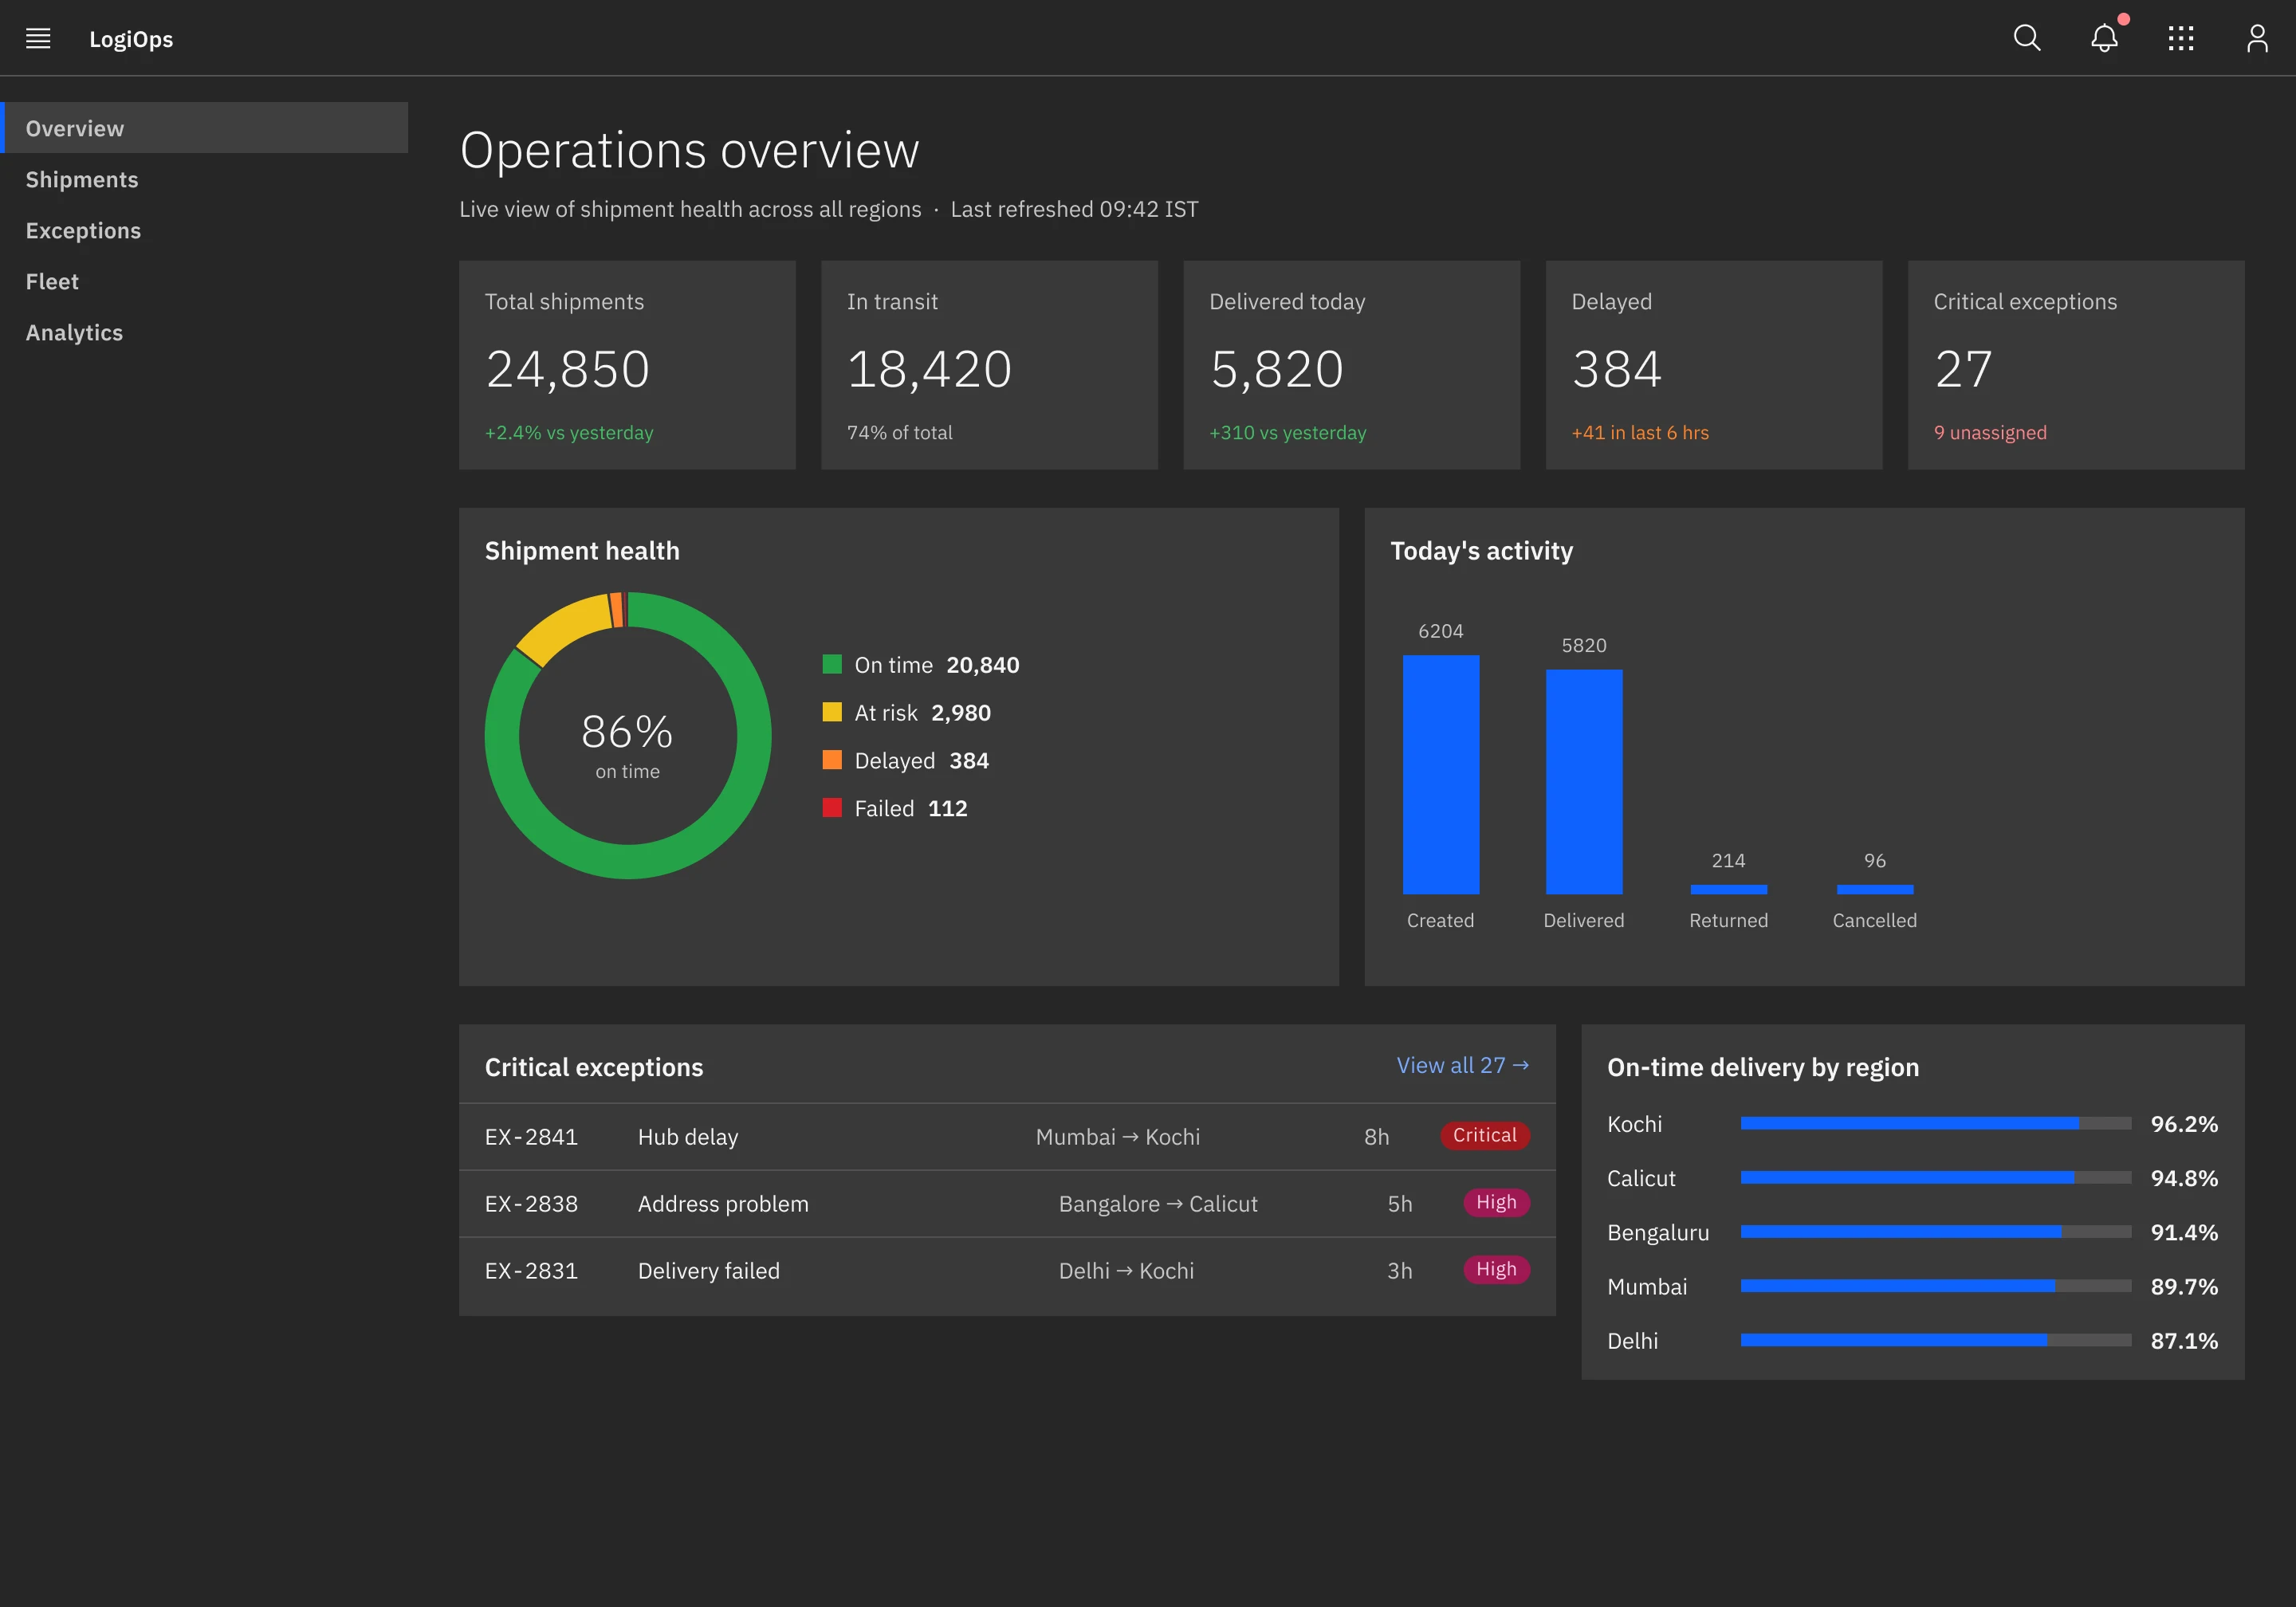Open the user profile icon
2296x1607 pixels.
point(2257,38)
